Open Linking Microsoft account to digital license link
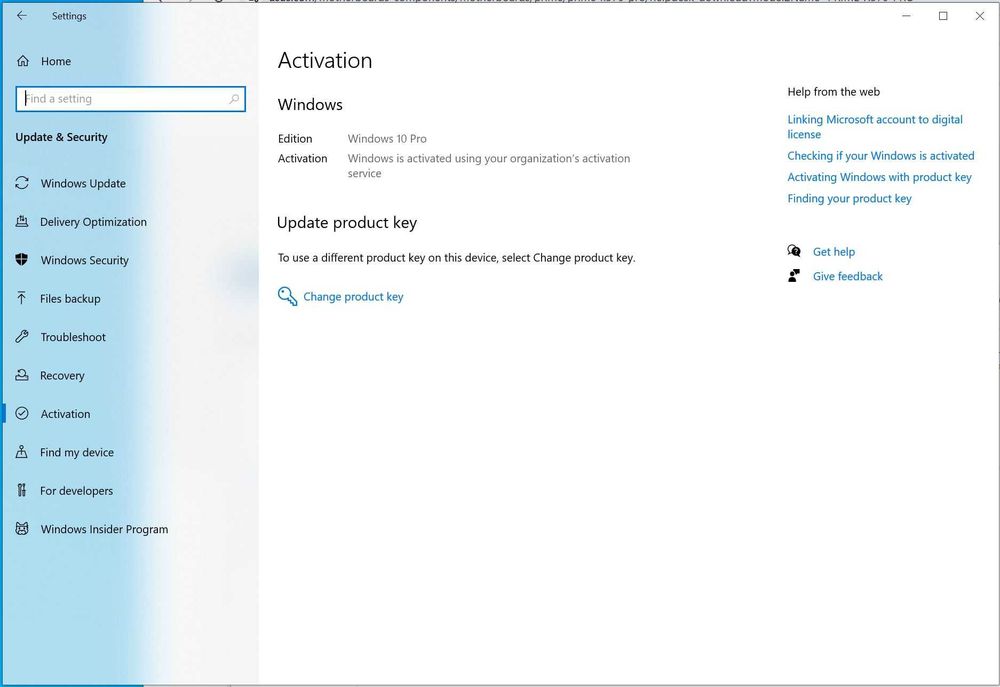Viewport: 1000px width, 687px height. pos(874,126)
